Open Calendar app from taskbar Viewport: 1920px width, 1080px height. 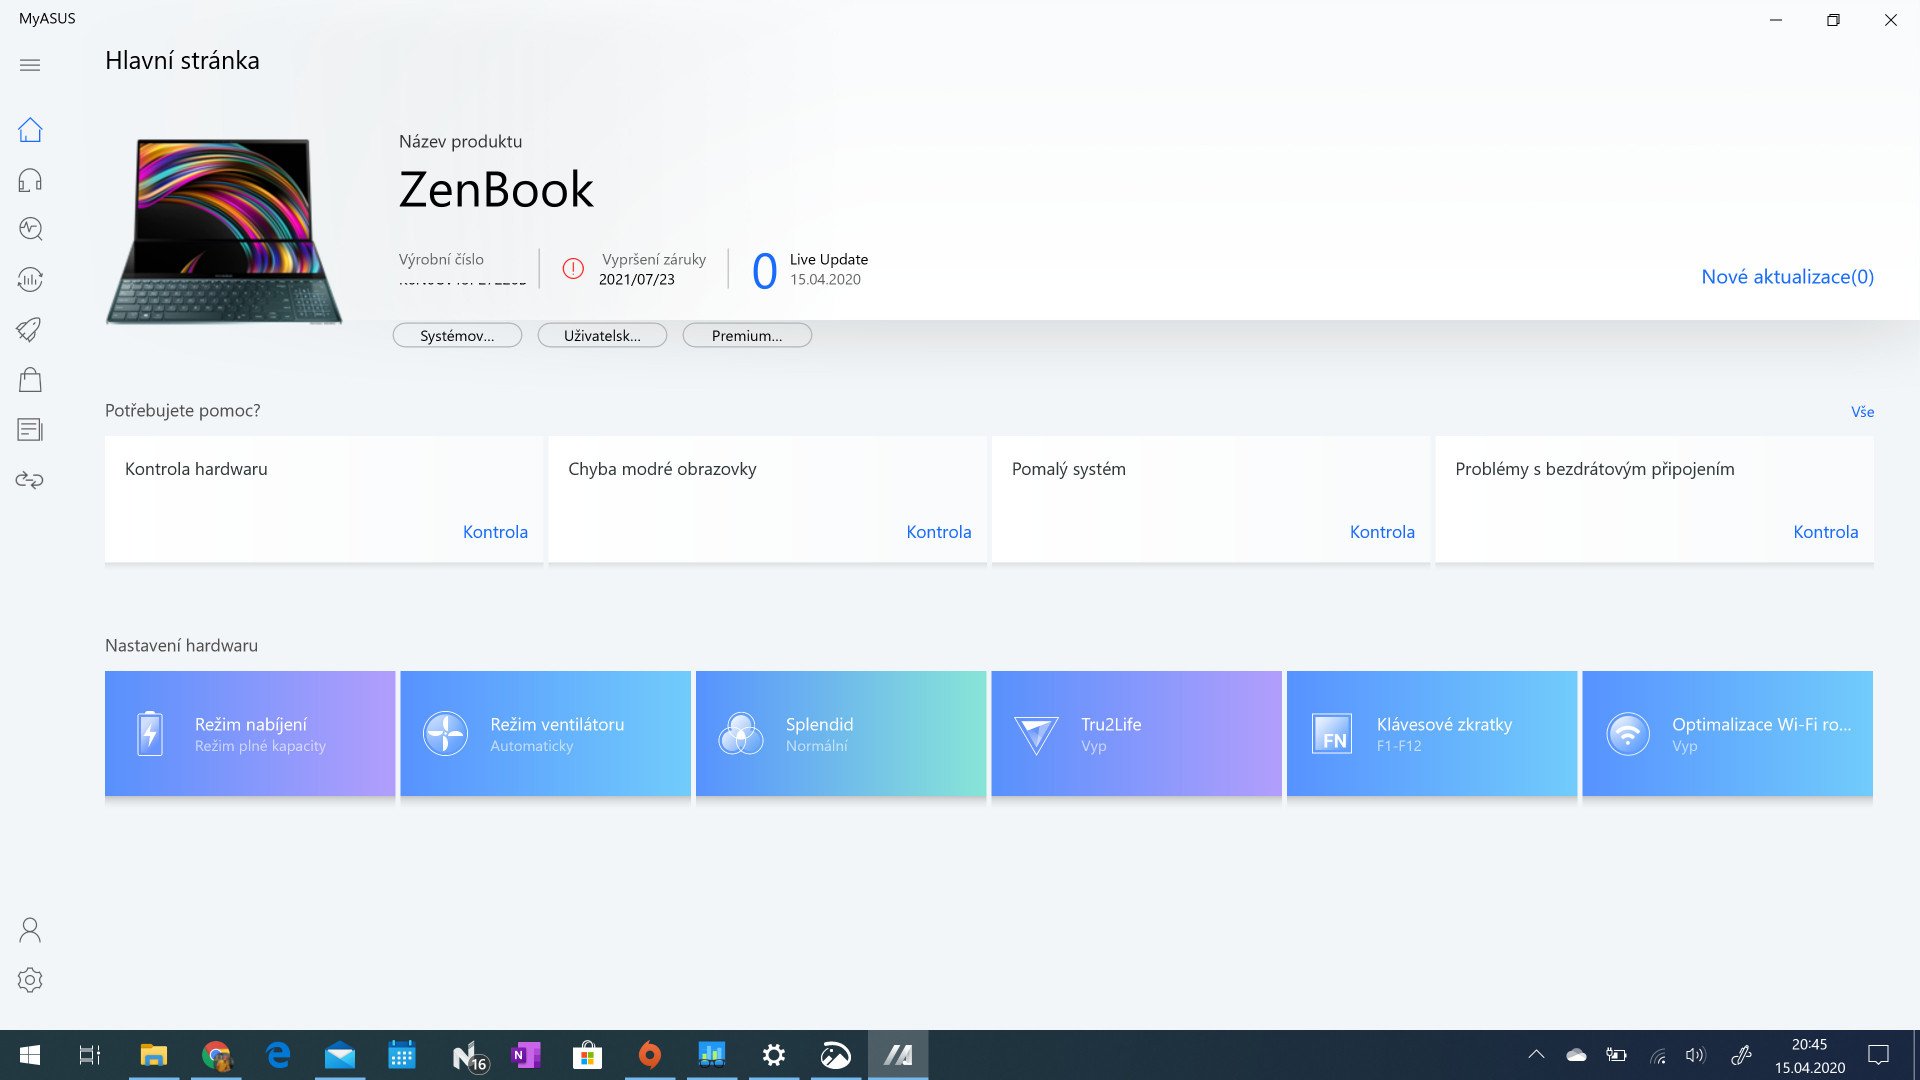[x=402, y=1055]
